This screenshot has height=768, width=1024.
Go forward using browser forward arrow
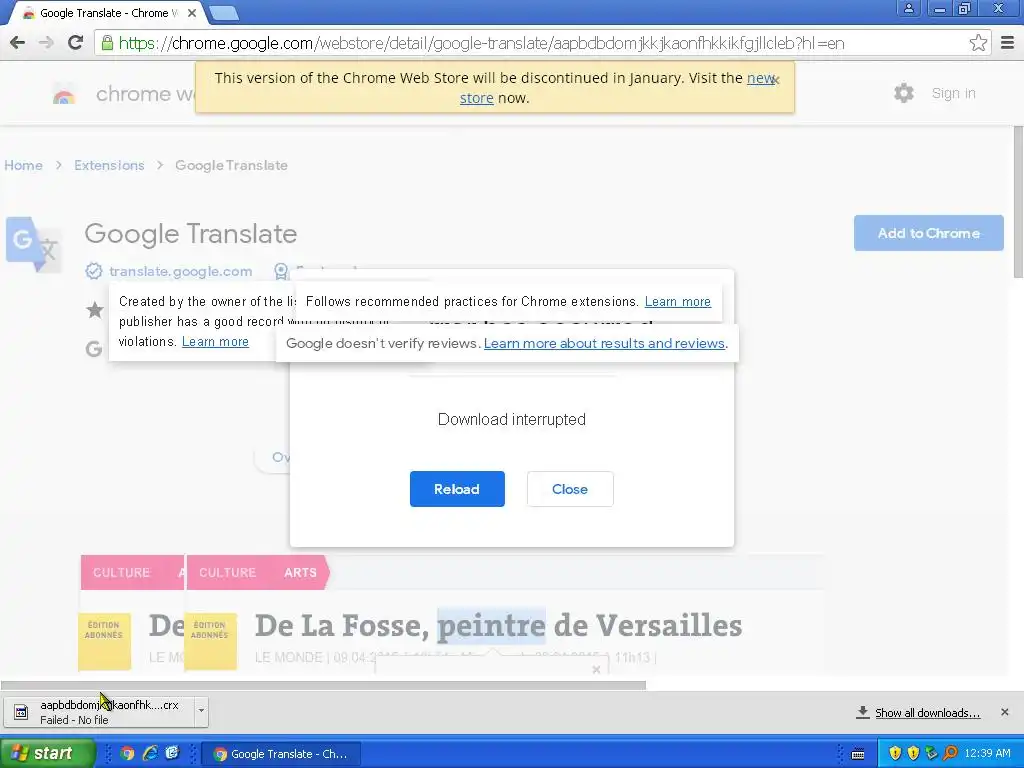tap(46, 43)
